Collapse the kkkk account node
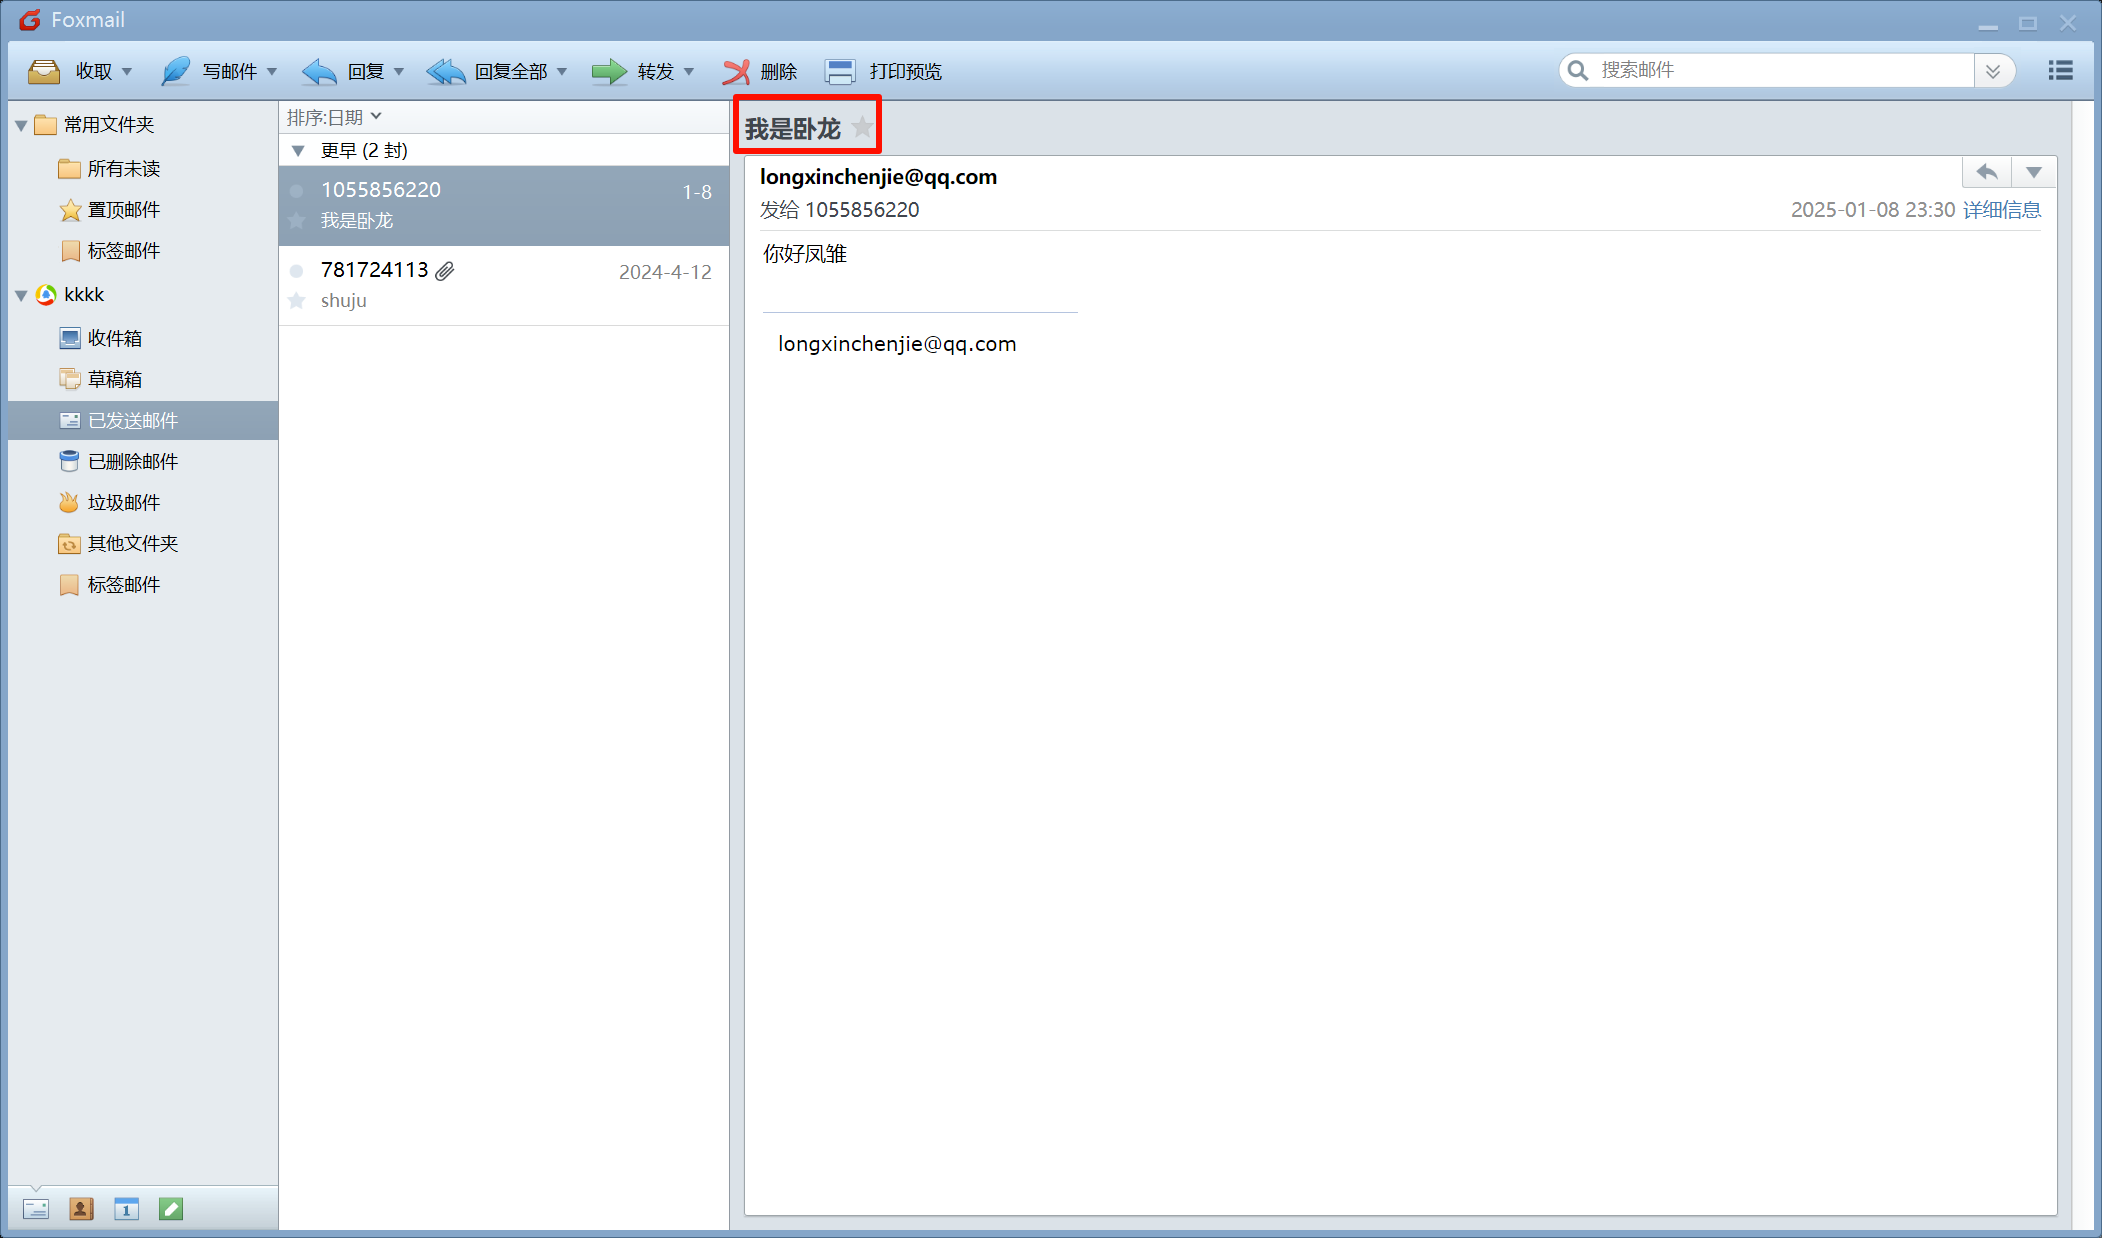 (x=21, y=295)
